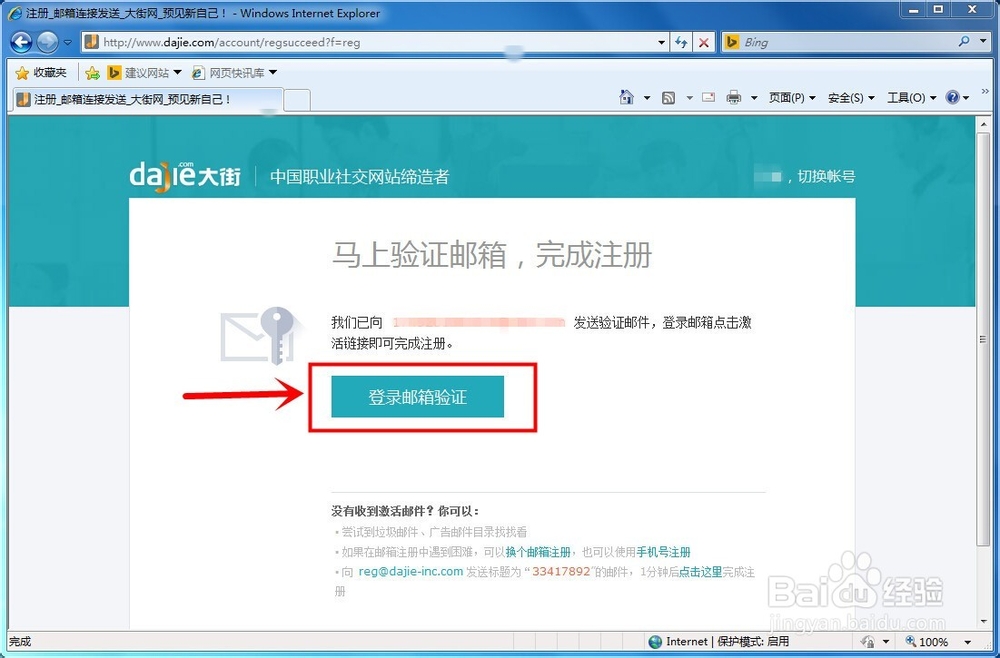This screenshot has width=1000, height=658.
Task: Open the search provider dropdown arrow
Action: click(x=983, y=41)
